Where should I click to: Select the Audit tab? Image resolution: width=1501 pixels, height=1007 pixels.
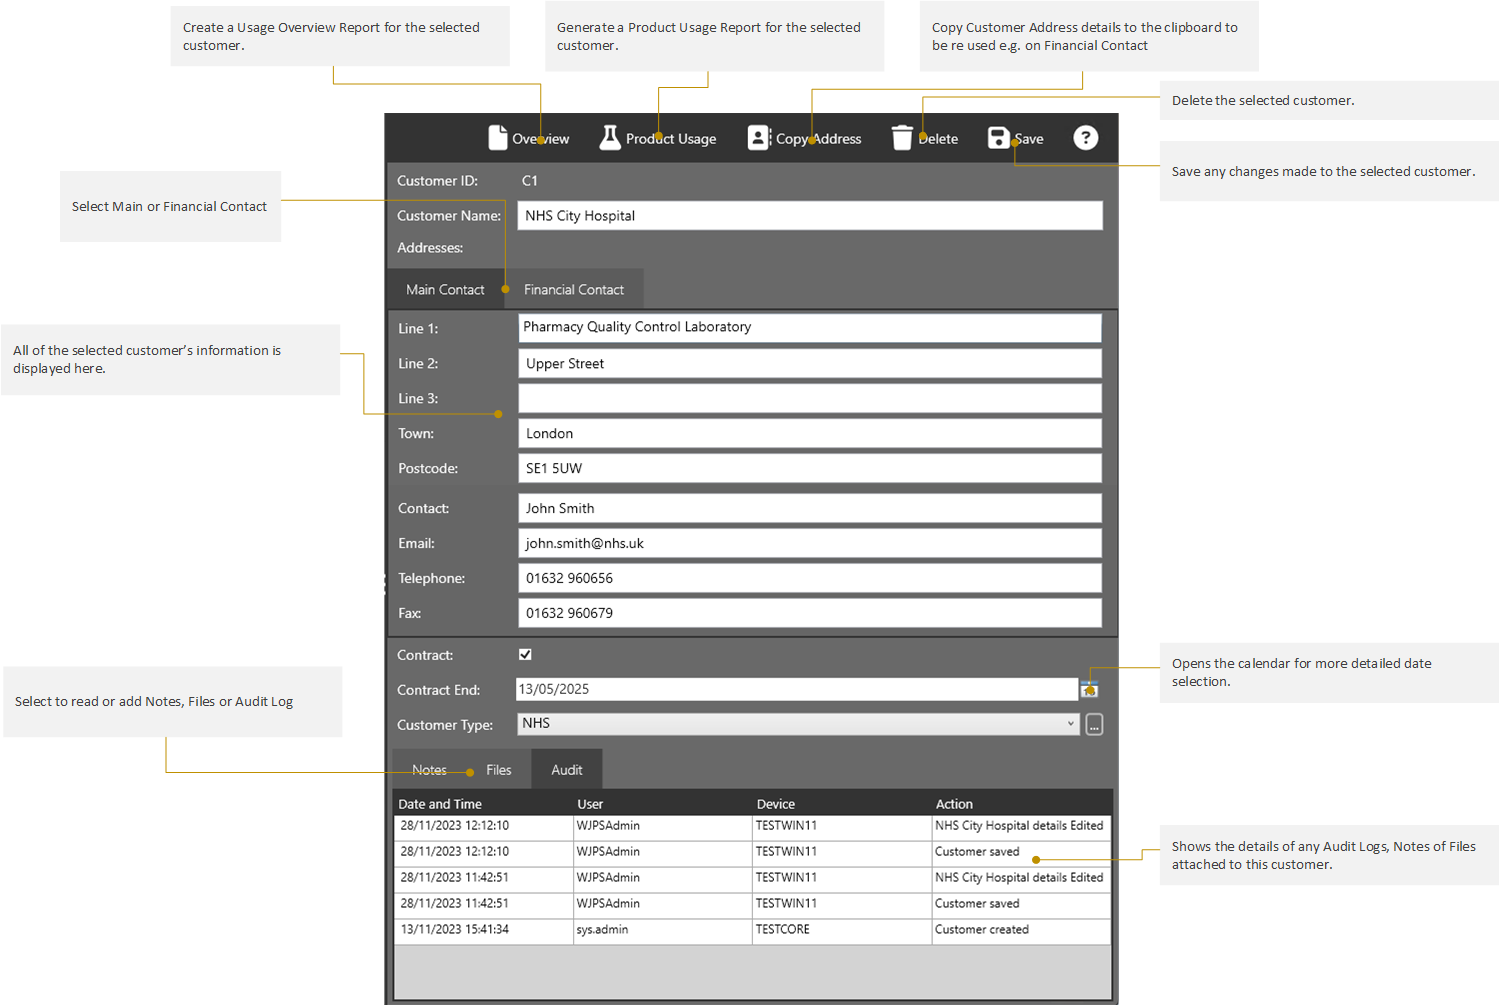567,770
